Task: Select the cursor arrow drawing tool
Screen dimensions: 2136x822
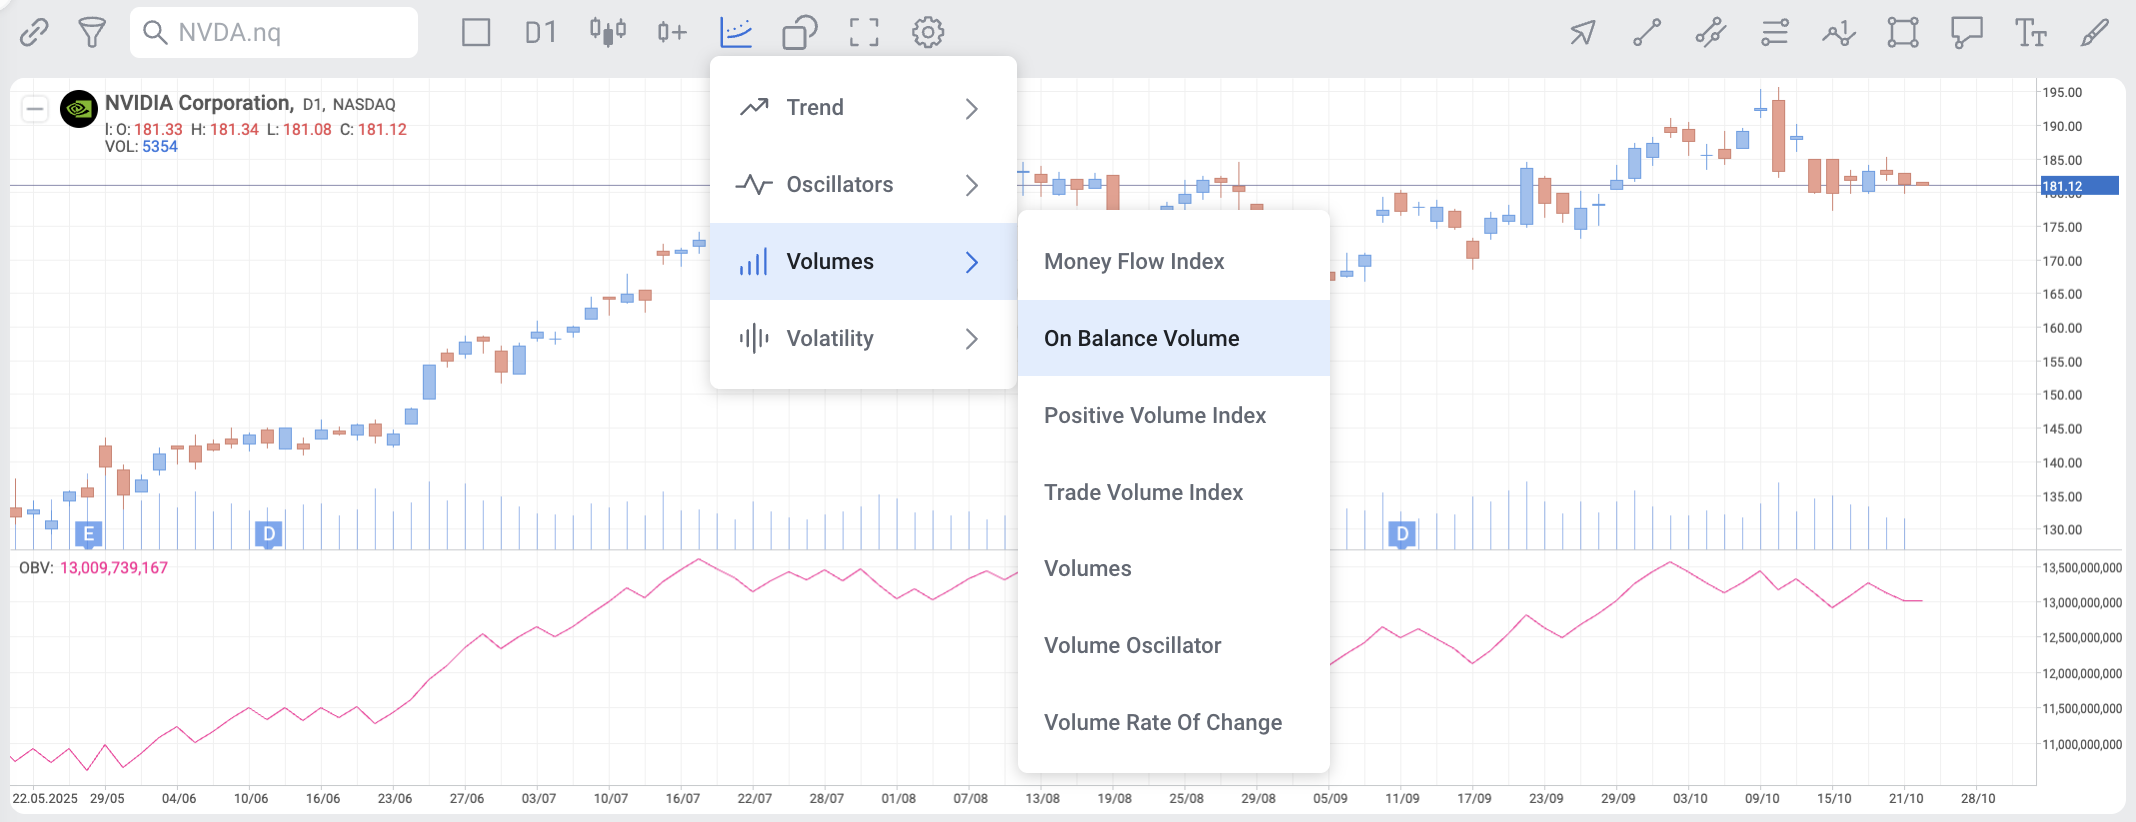Action: pos(1583,33)
